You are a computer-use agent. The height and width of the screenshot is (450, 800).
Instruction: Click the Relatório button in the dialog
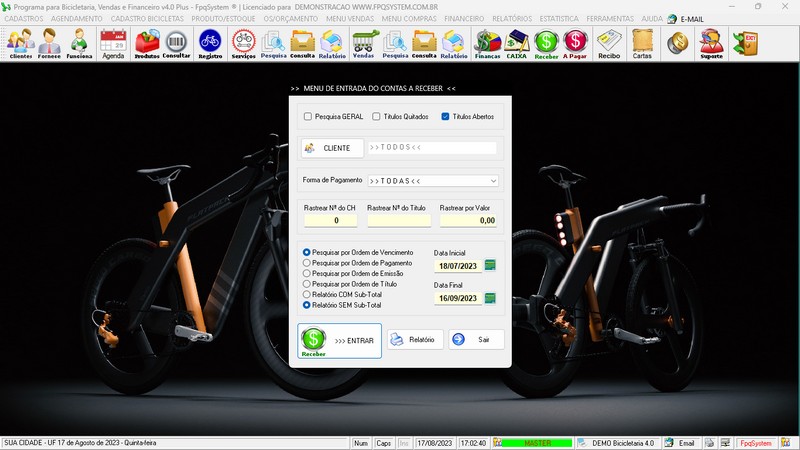(414, 340)
